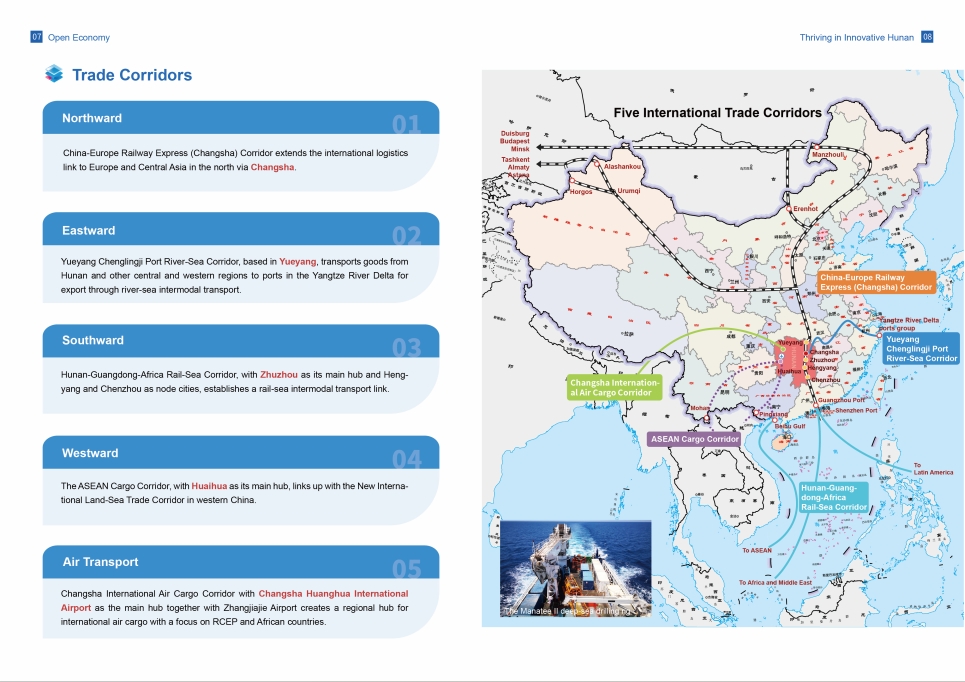
Task: Click the orange China-Europe Railway Express label
Action: tap(876, 282)
